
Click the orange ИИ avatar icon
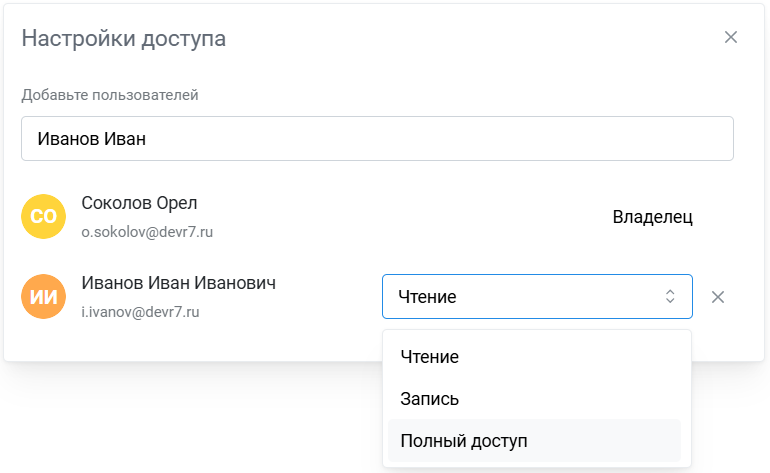43,297
